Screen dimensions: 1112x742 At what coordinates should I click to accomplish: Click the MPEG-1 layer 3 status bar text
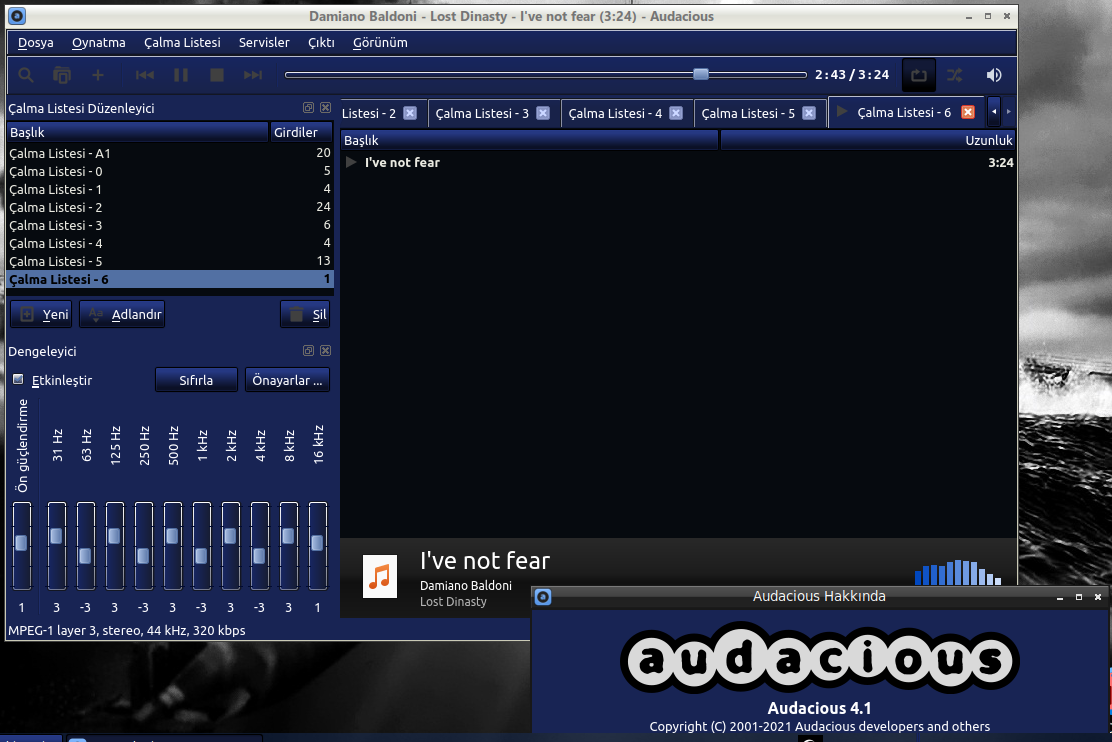127,630
